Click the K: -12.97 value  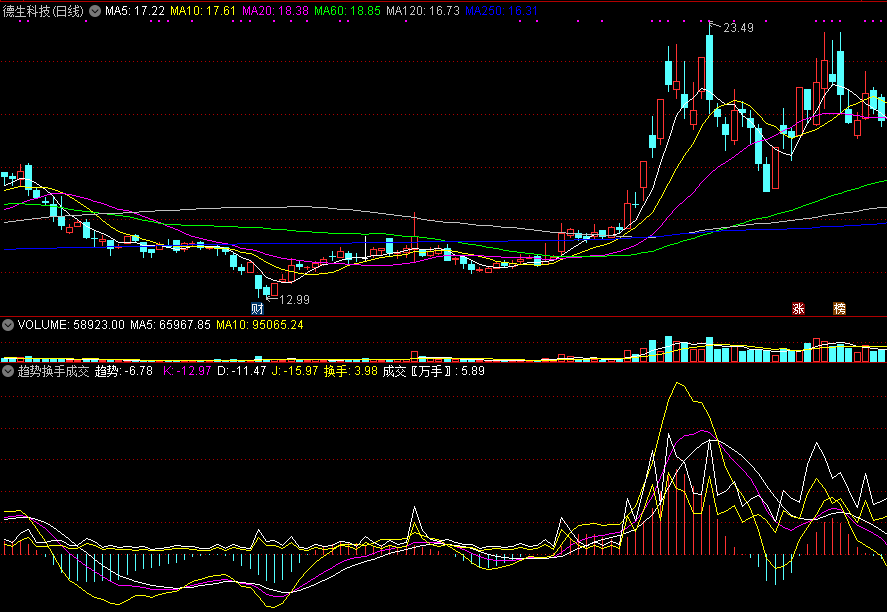pyautogui.click(x=187, y=371)
